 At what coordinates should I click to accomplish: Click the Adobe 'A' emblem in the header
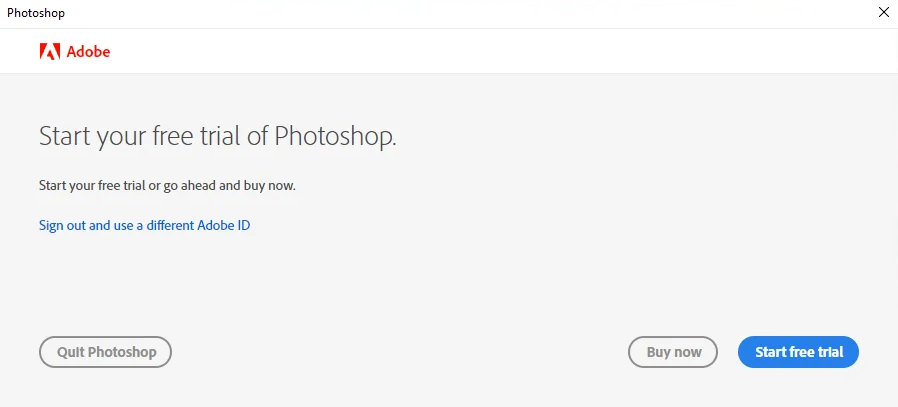[50, 52]
